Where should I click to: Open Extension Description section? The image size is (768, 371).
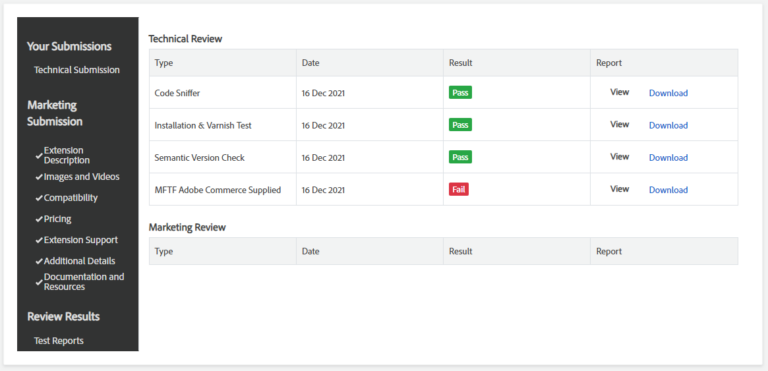click(x=67, y=155)
